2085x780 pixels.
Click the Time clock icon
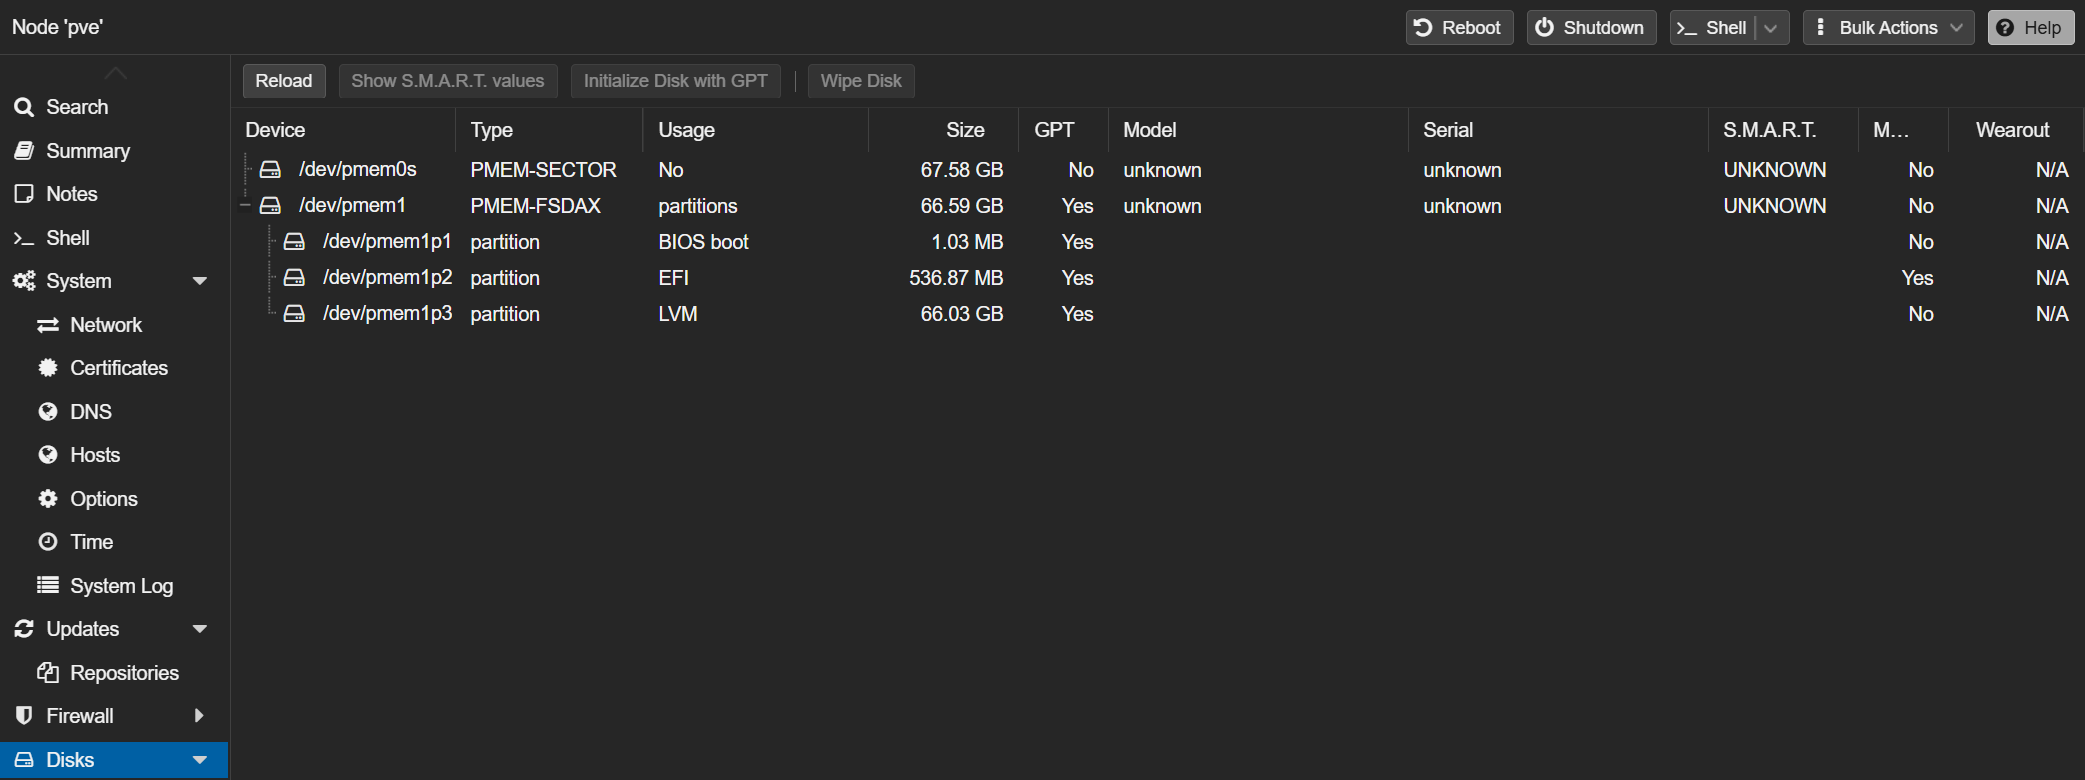[48, 542]
